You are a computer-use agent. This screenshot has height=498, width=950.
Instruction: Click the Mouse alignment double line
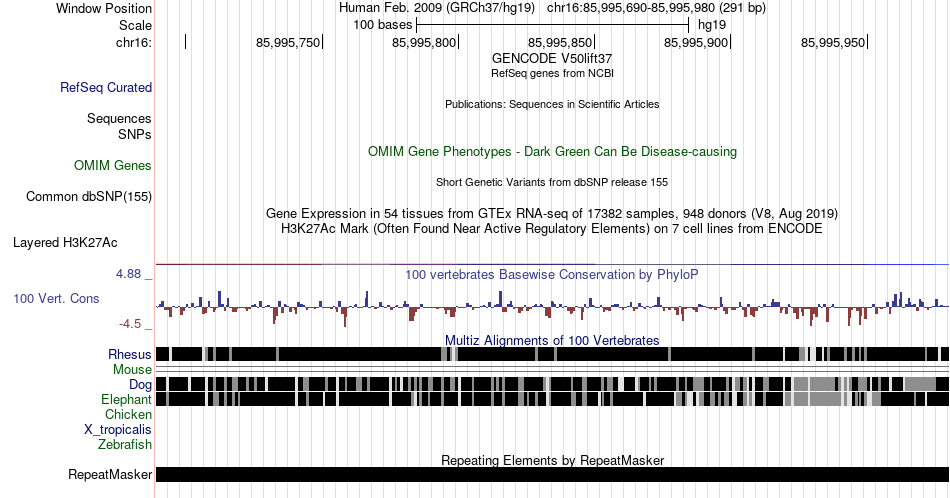click(553, 370)
